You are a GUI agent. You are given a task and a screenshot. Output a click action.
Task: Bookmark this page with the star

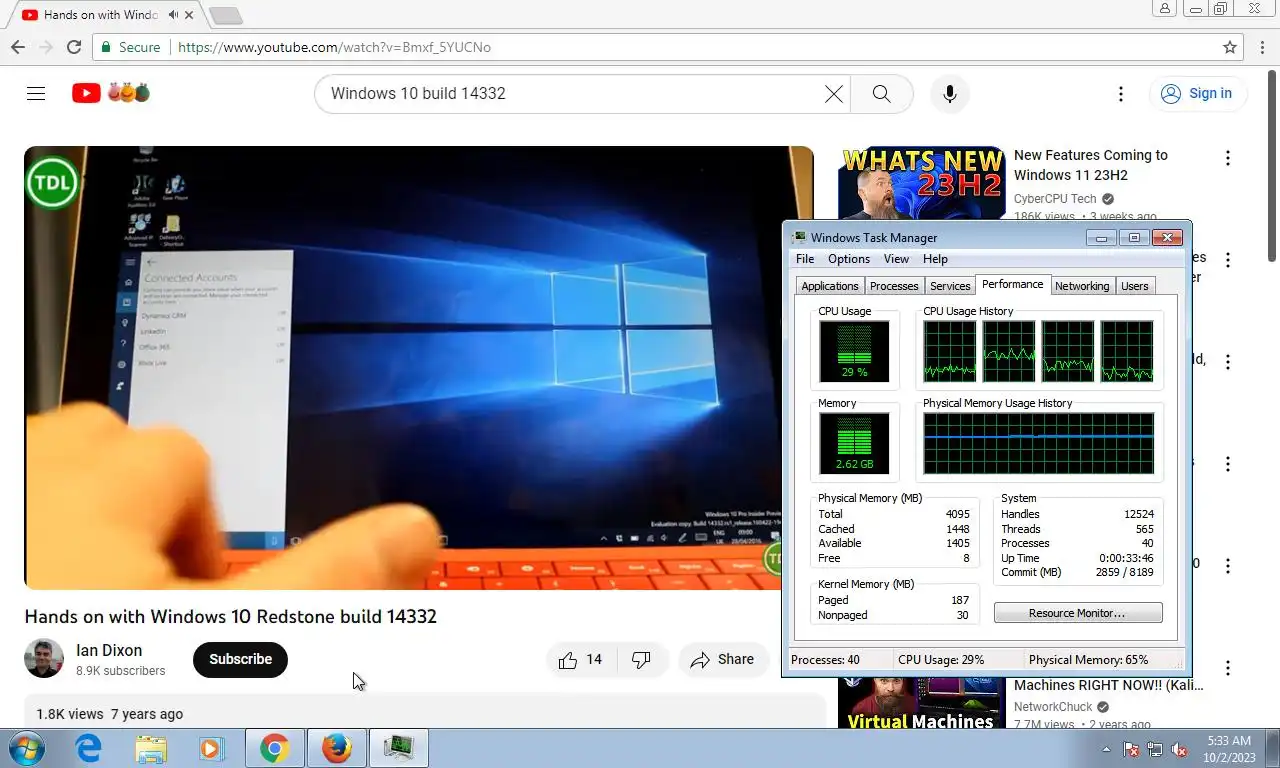coord(1230,47)
